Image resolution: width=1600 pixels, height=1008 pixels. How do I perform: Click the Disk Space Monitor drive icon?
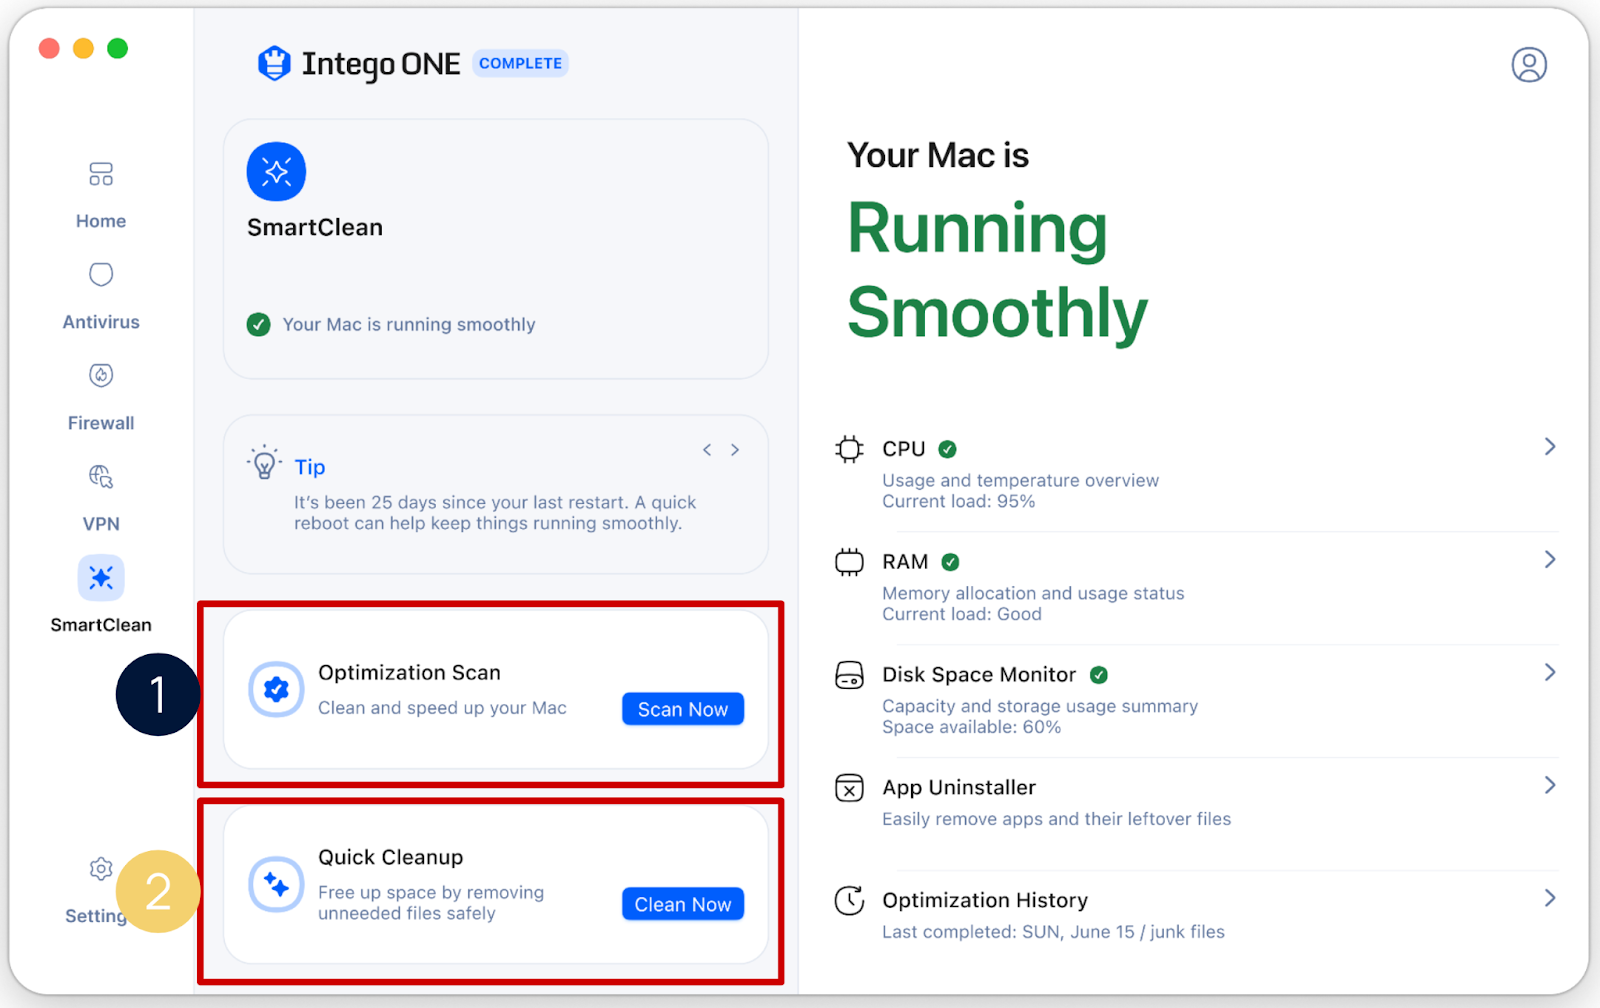click(849, 675)
